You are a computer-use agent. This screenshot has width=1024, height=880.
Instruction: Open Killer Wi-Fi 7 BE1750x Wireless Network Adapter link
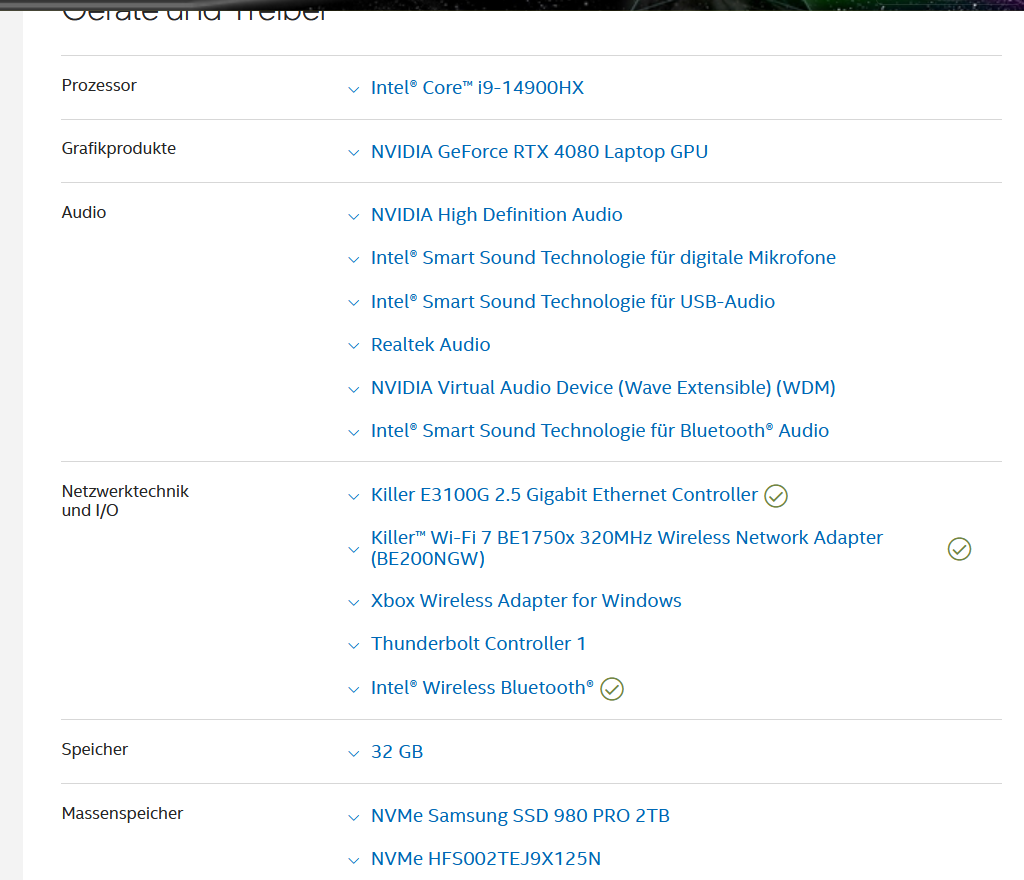[627, 548]
